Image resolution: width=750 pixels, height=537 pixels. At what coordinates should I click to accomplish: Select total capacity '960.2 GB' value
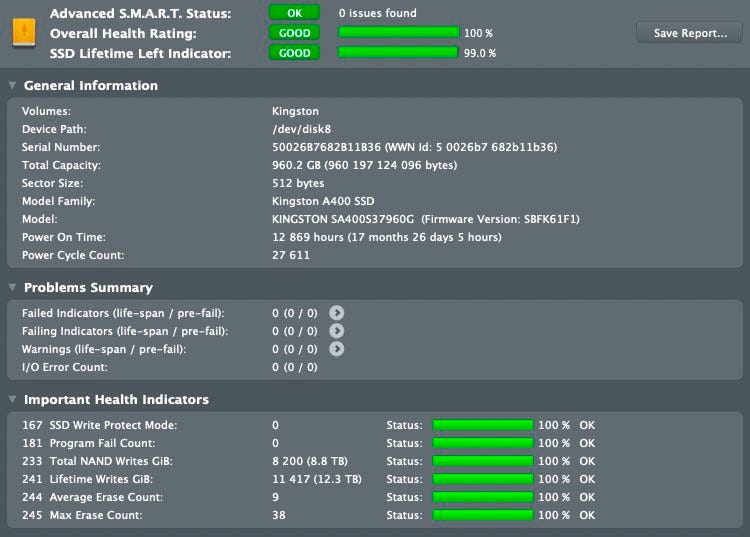point(296,165)
